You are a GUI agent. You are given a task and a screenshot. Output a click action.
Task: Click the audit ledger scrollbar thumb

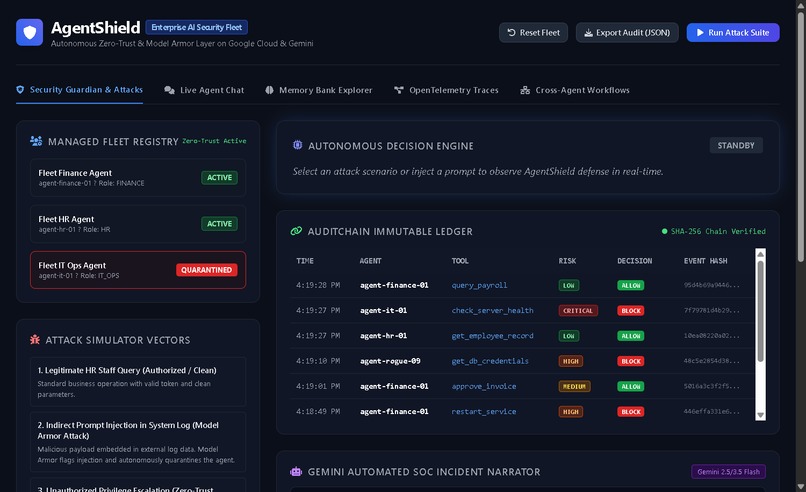click(760, 311)
